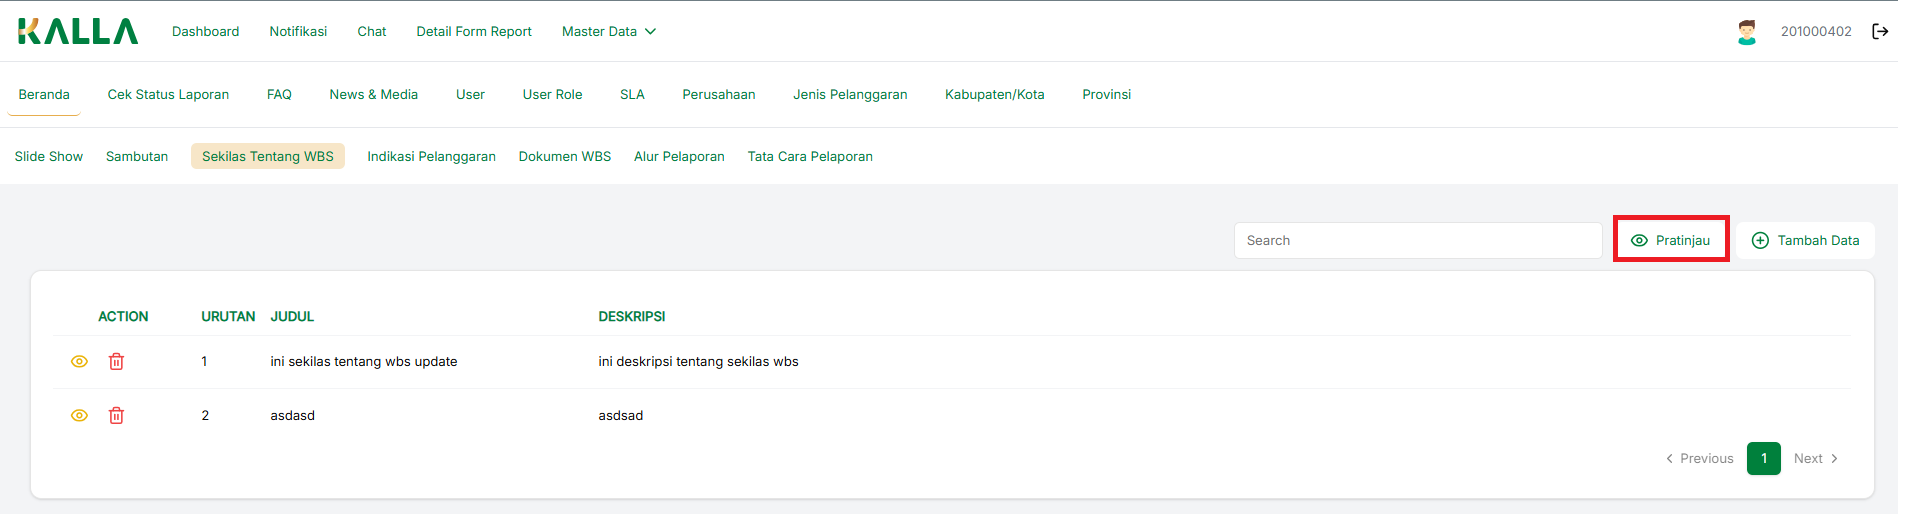Open the Jenis Pelanggaran tab
The width and height of the screenshot is (1913, 514).
[850, 95]
